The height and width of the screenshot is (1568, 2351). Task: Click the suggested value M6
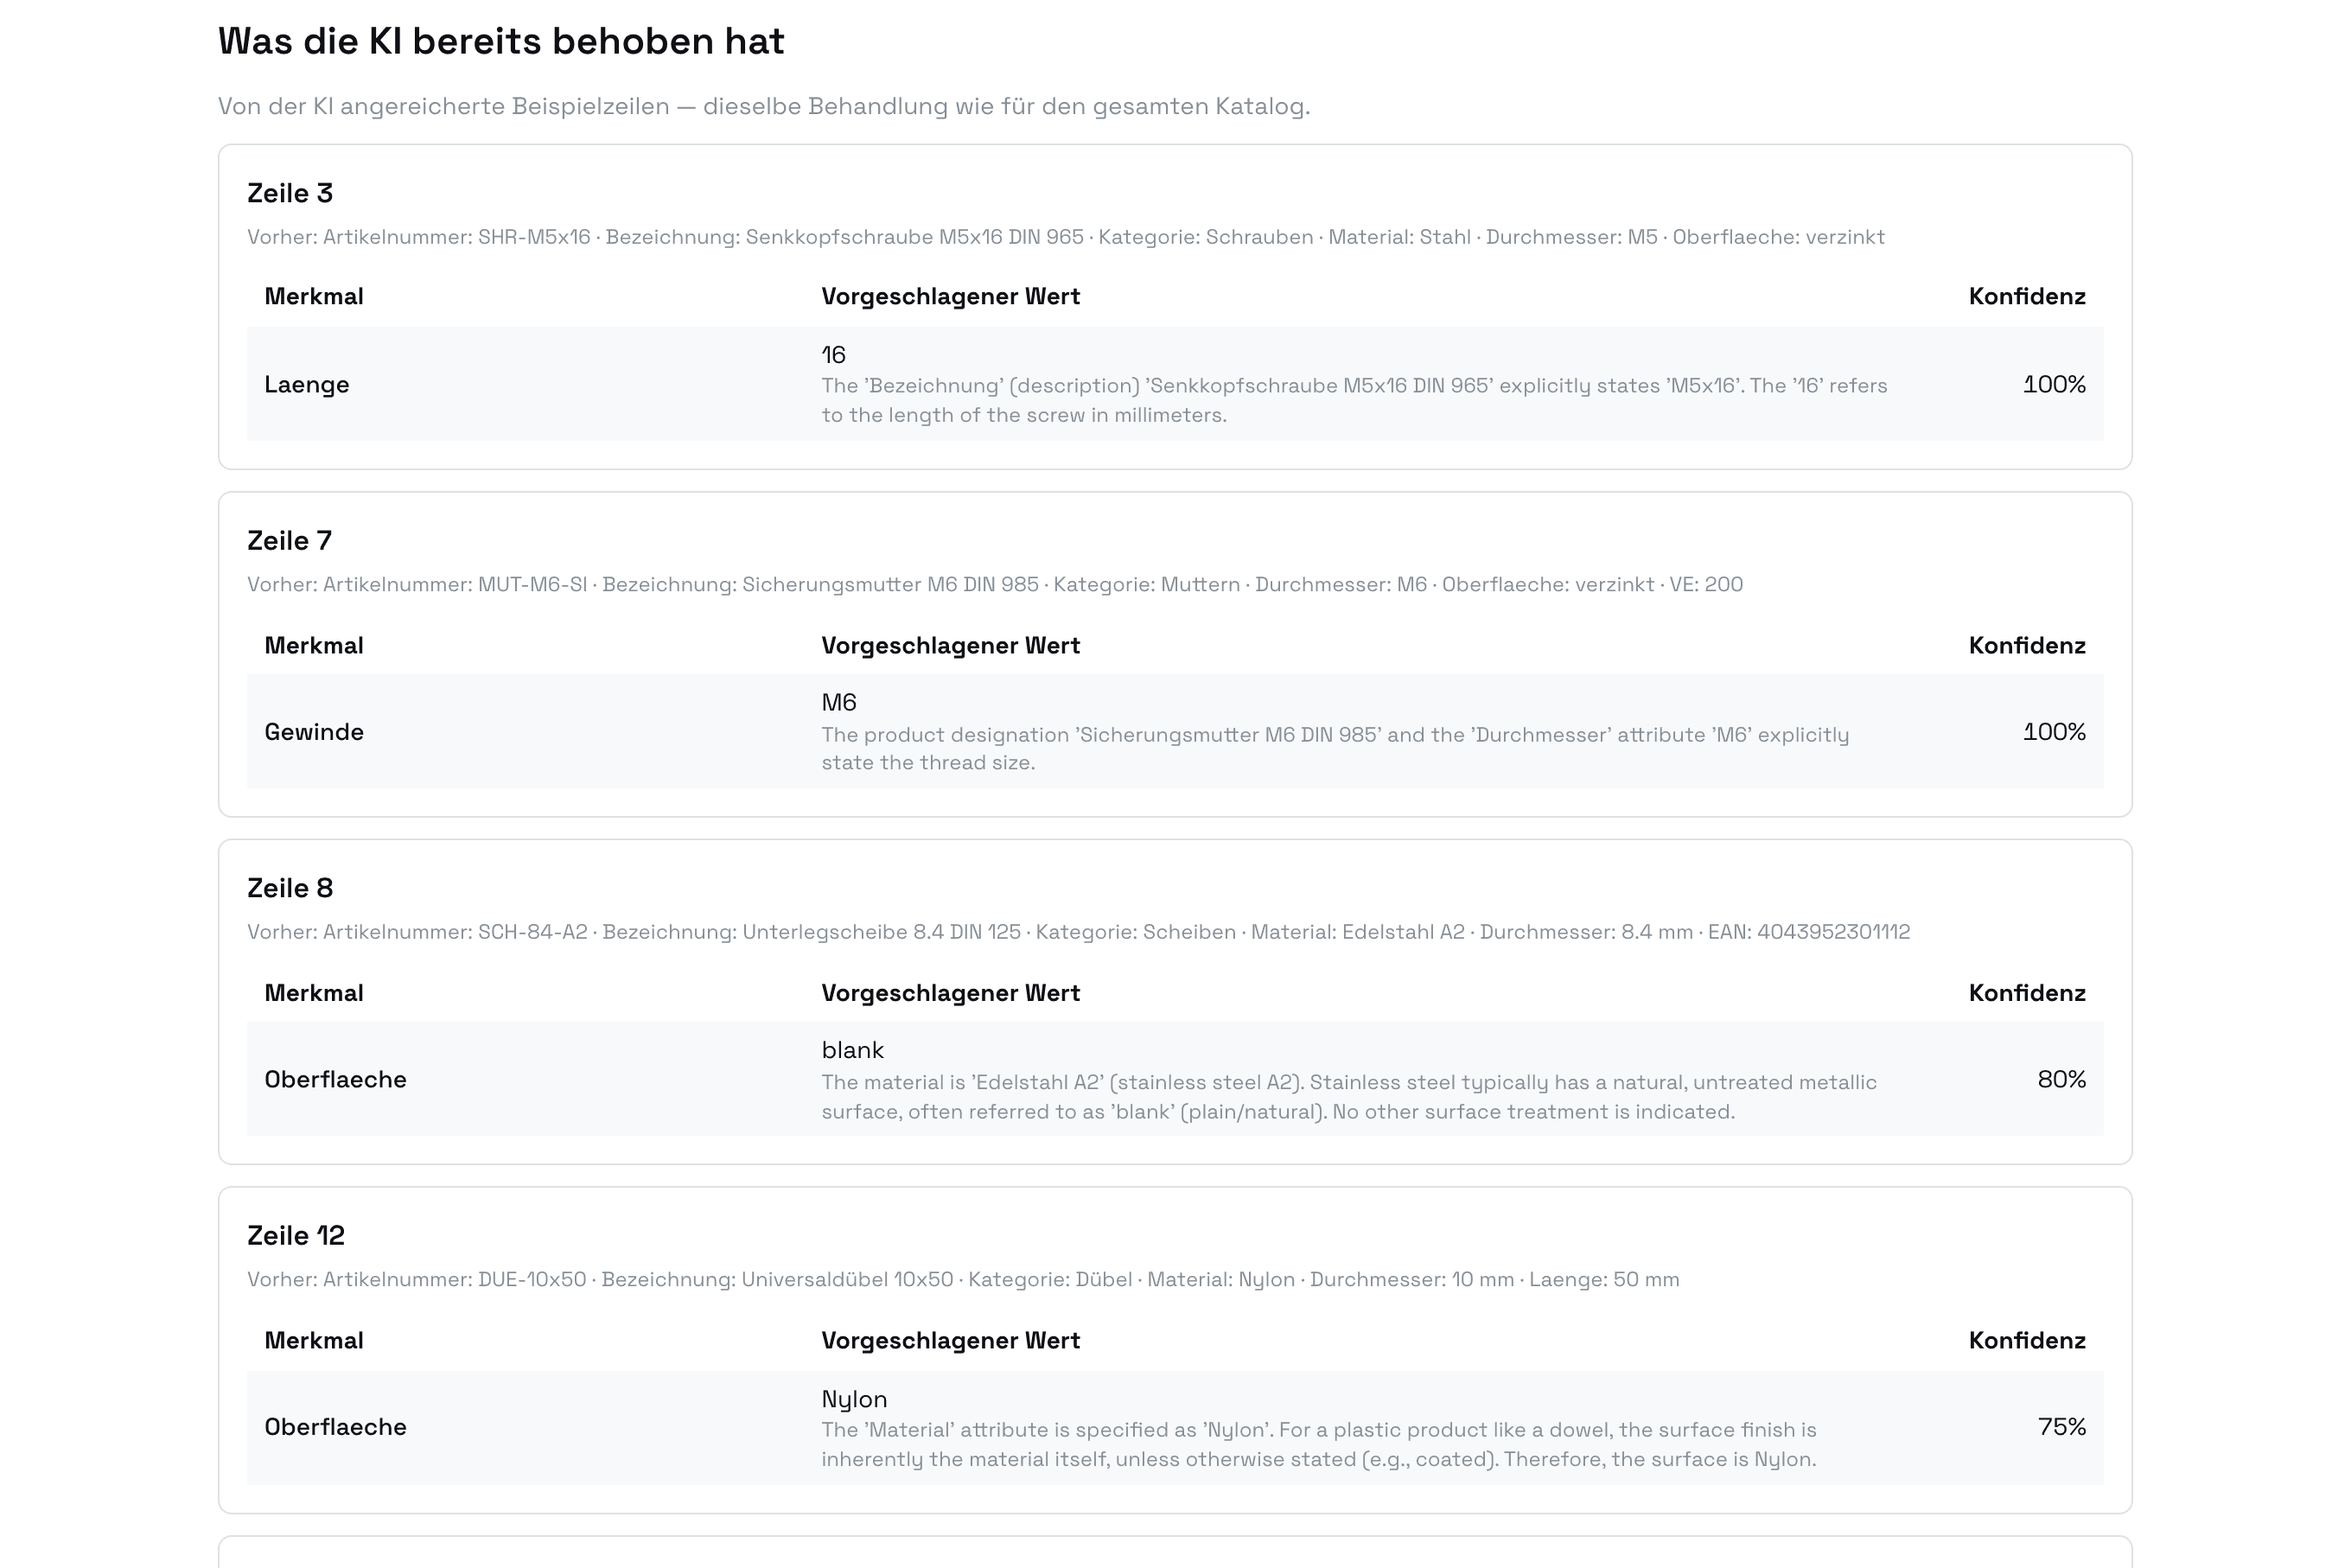pos(839,702)
